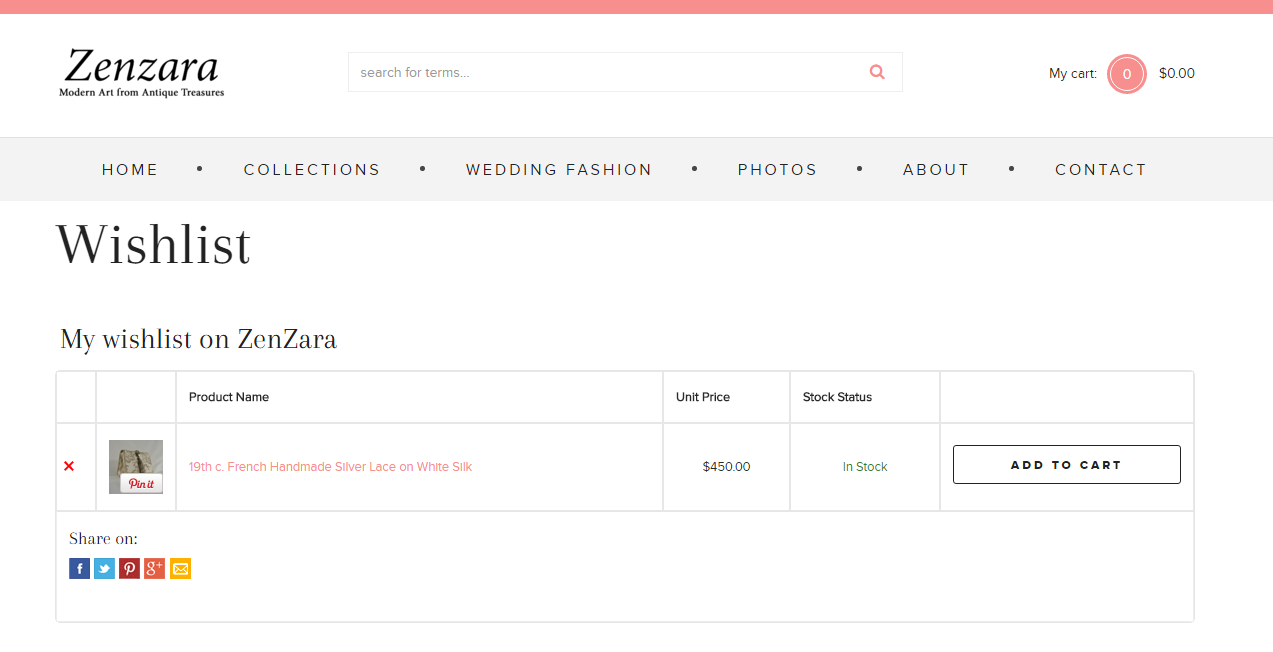
Task: Open the 19th c. French Handmade Silver Lace link
Action: click(x=330, y=467)
